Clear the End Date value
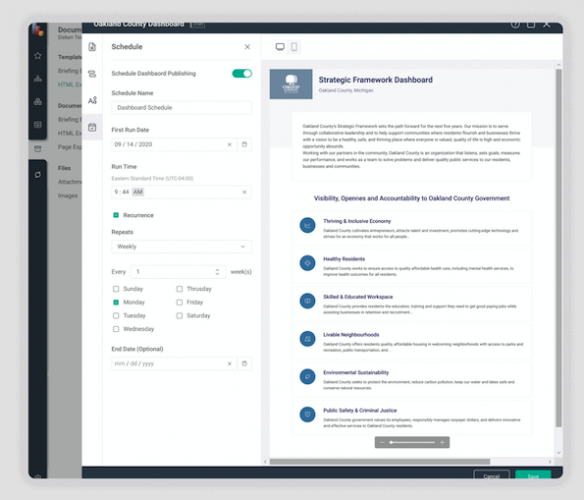Viewport: 584px width, 500px height. 229,364
